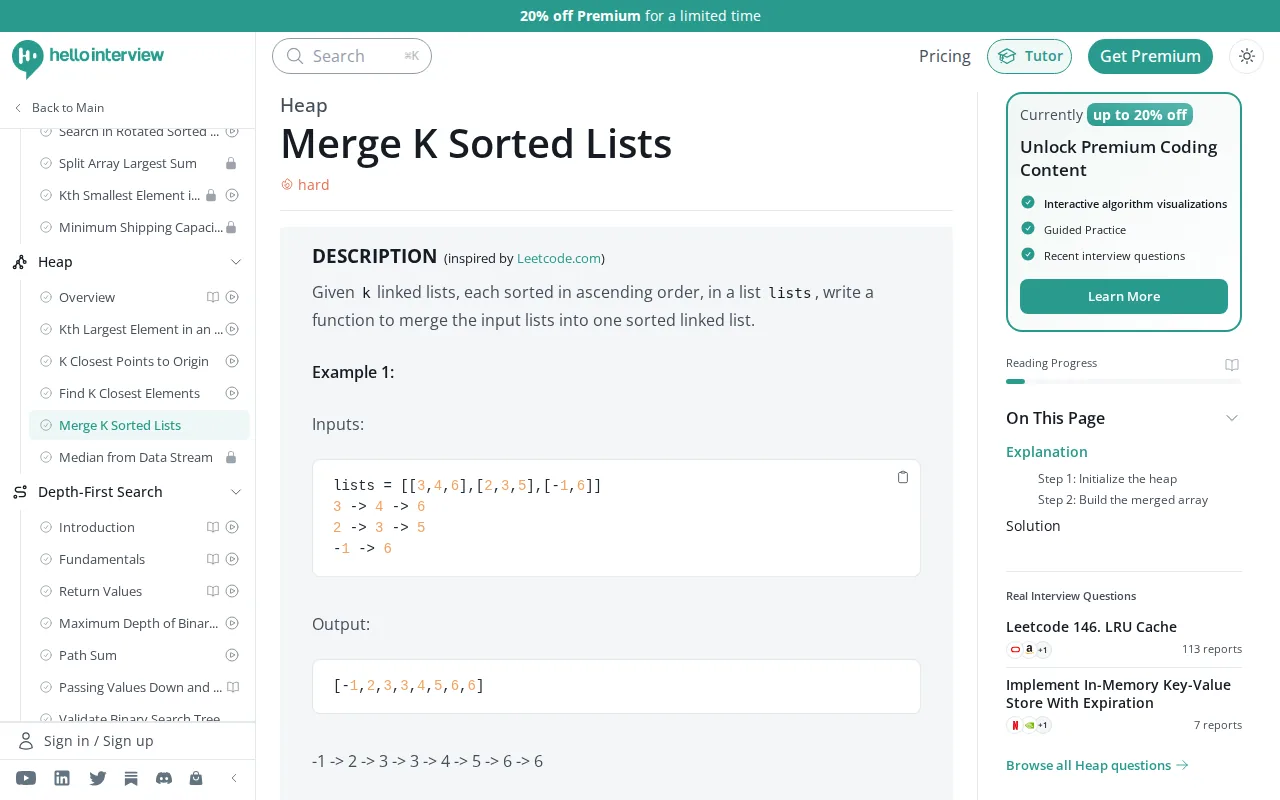Open the Twitter link icon
1280x800 pixels.
coord(98,778)
